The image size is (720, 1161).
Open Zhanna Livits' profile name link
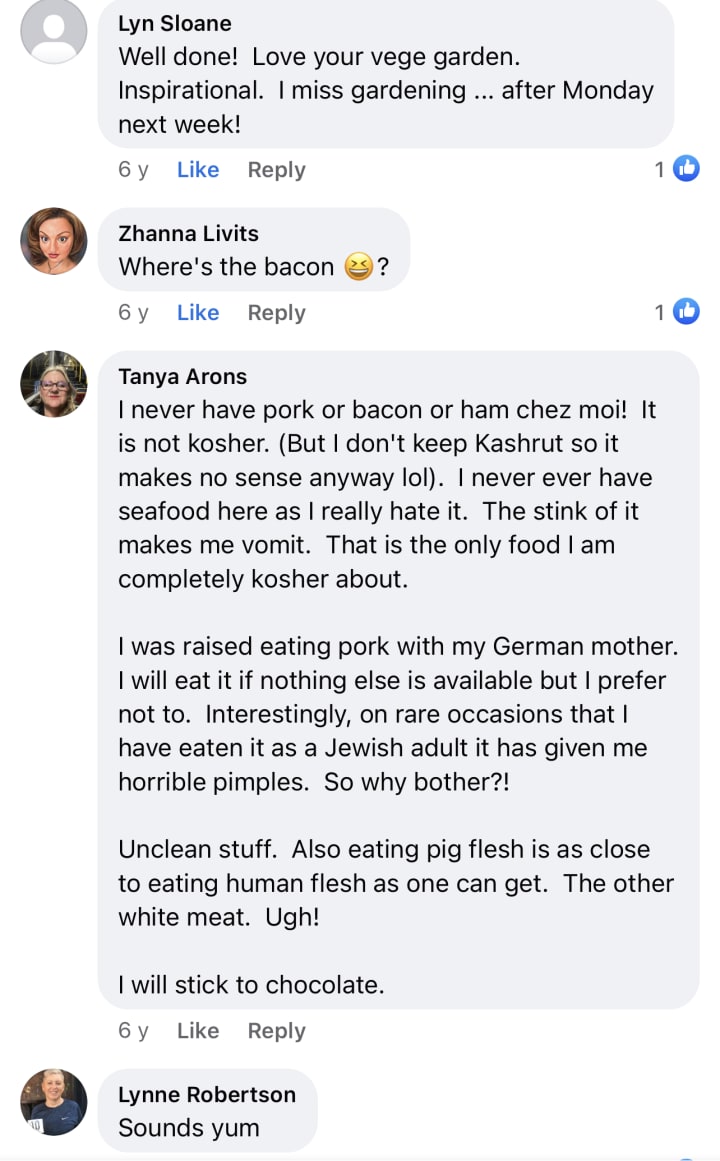pos(188,233)
